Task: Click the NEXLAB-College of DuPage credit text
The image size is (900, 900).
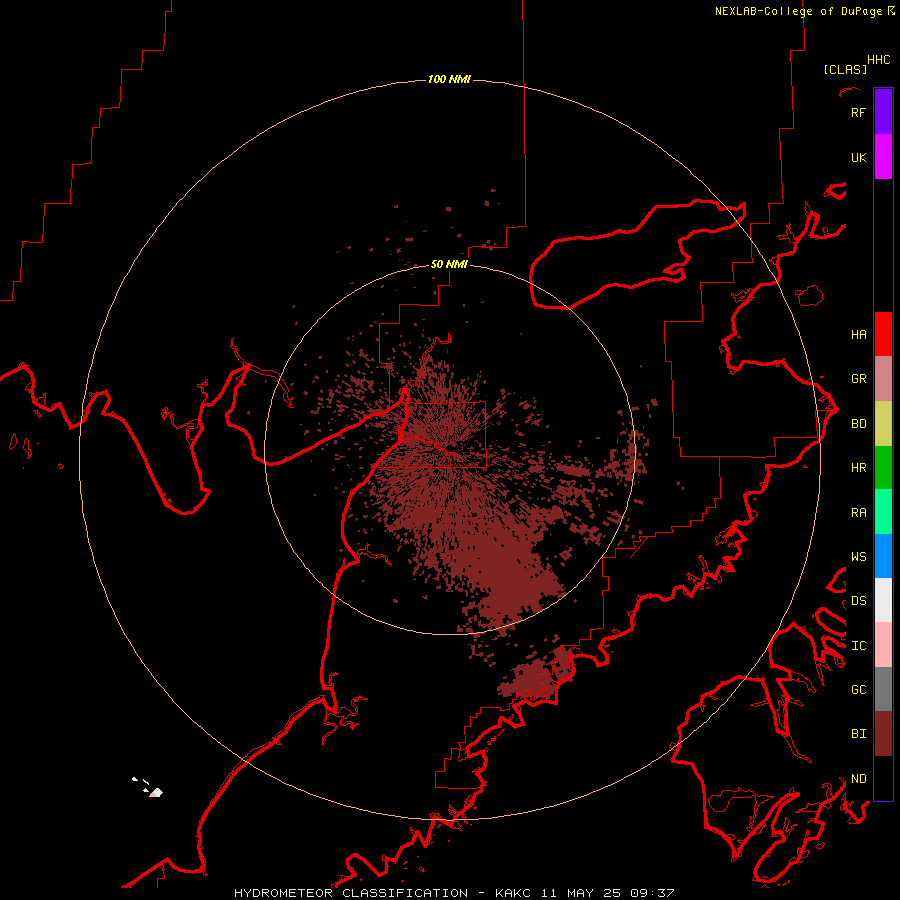Action: pos(798,11)
